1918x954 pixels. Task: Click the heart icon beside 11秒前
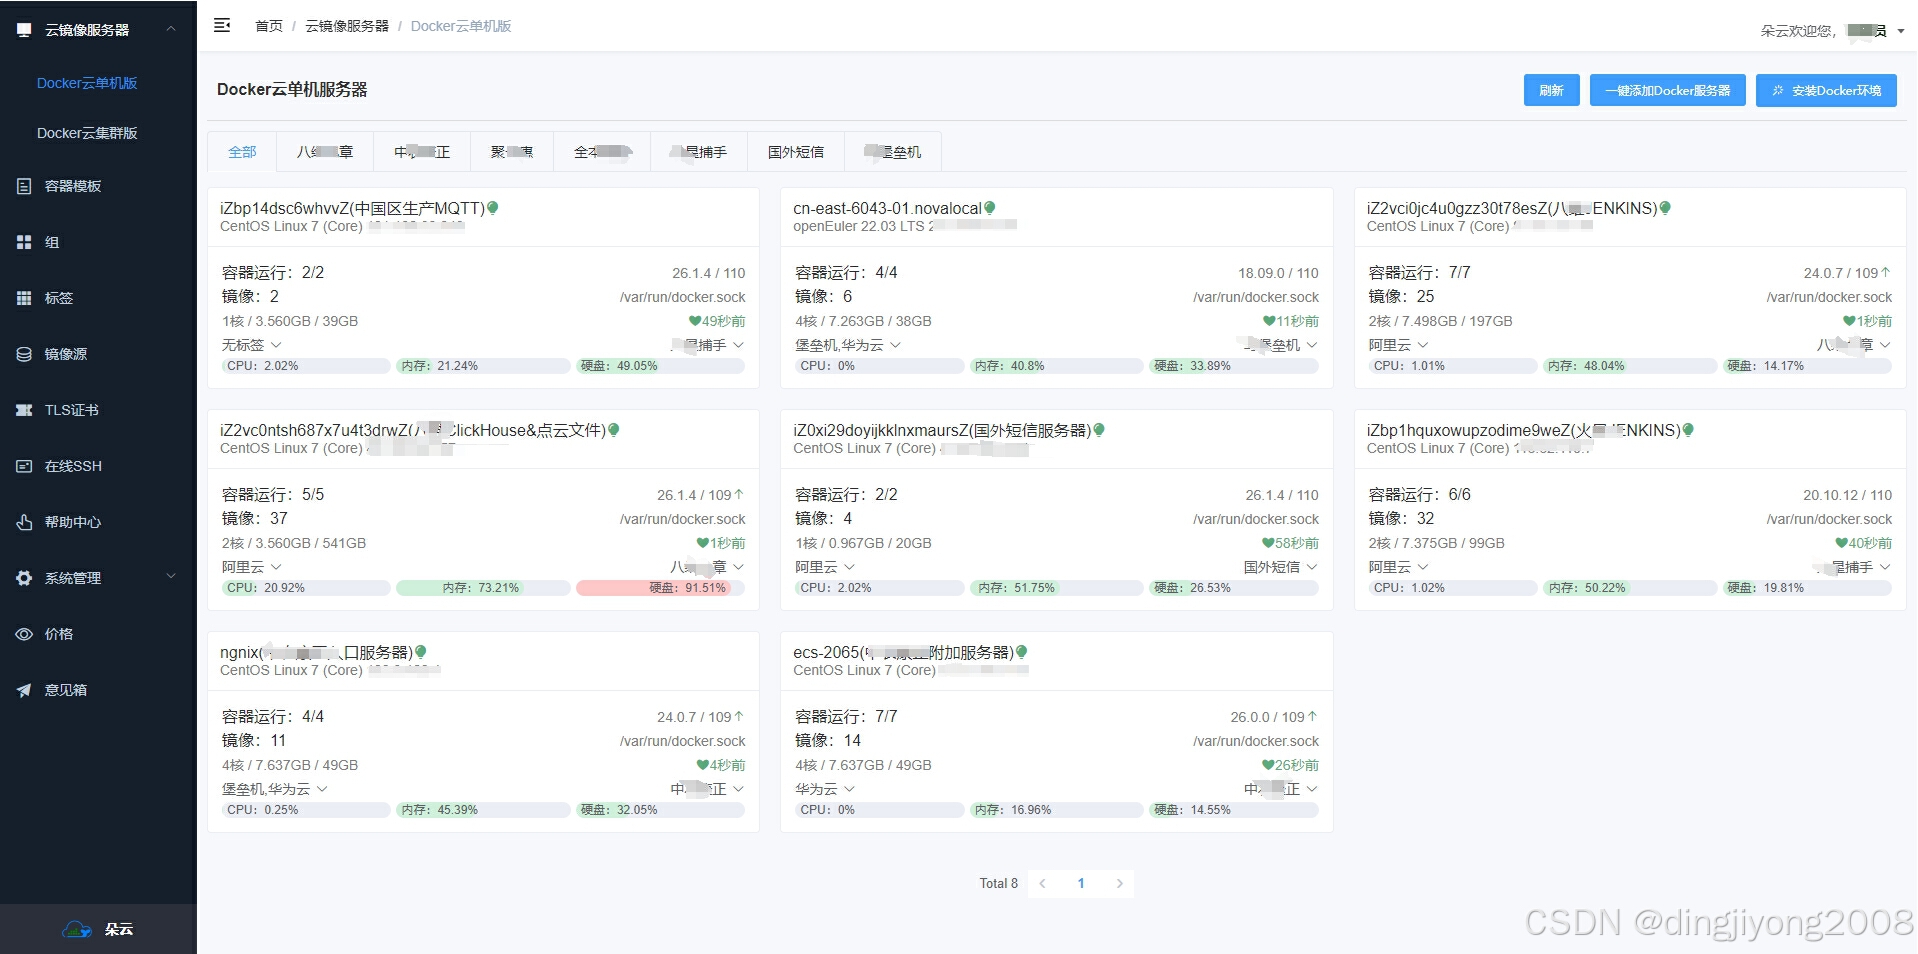(1269, 321)
